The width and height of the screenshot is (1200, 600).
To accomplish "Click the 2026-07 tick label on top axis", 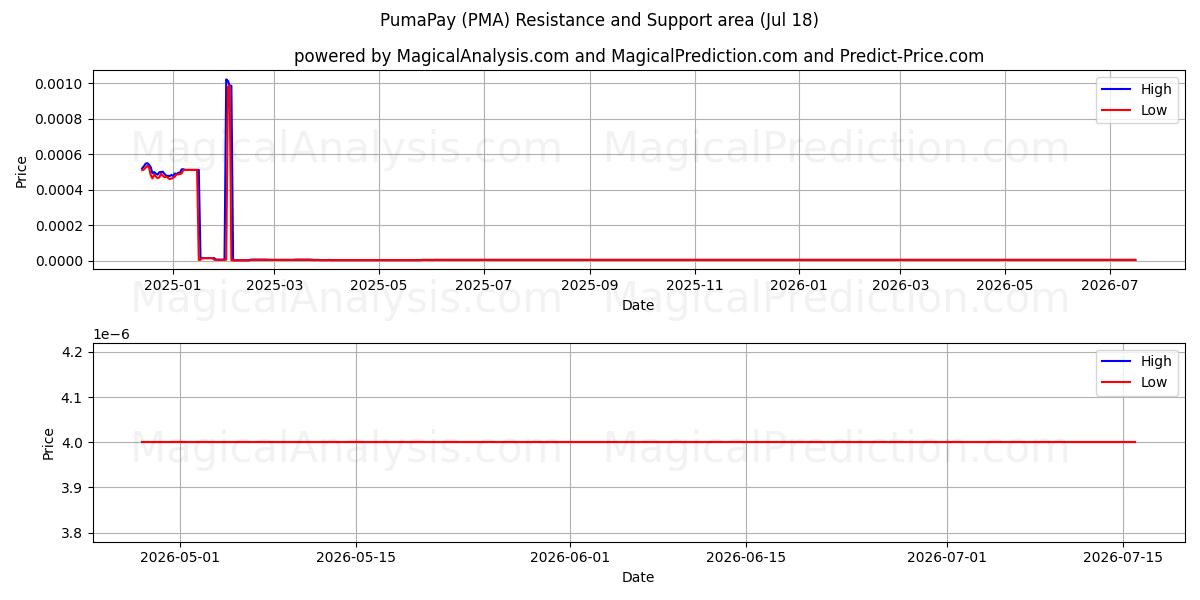I will [x=1110, y=285].
